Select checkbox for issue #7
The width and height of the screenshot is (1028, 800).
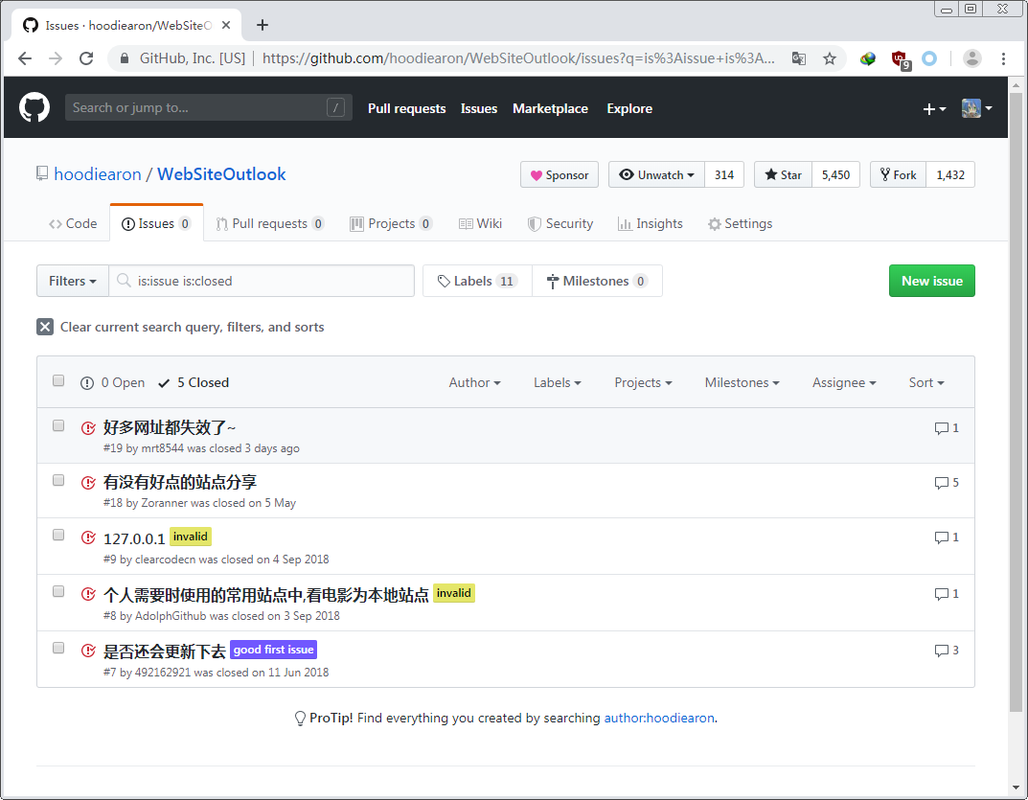[x=58, y=647]
